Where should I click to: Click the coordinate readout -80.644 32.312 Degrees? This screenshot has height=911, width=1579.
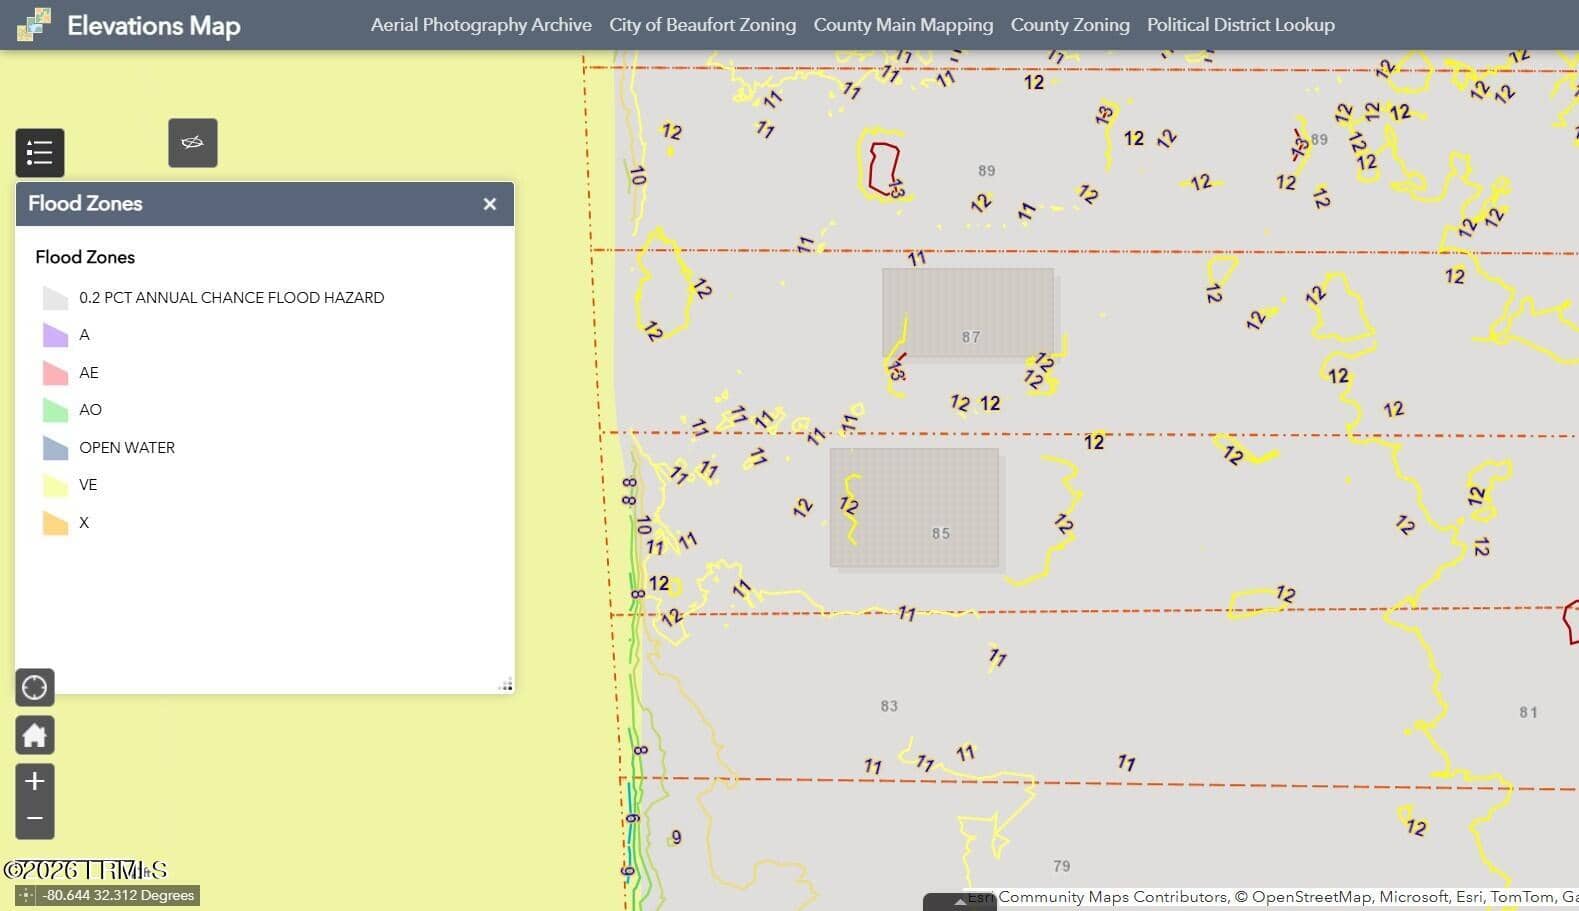pos(118,896)
